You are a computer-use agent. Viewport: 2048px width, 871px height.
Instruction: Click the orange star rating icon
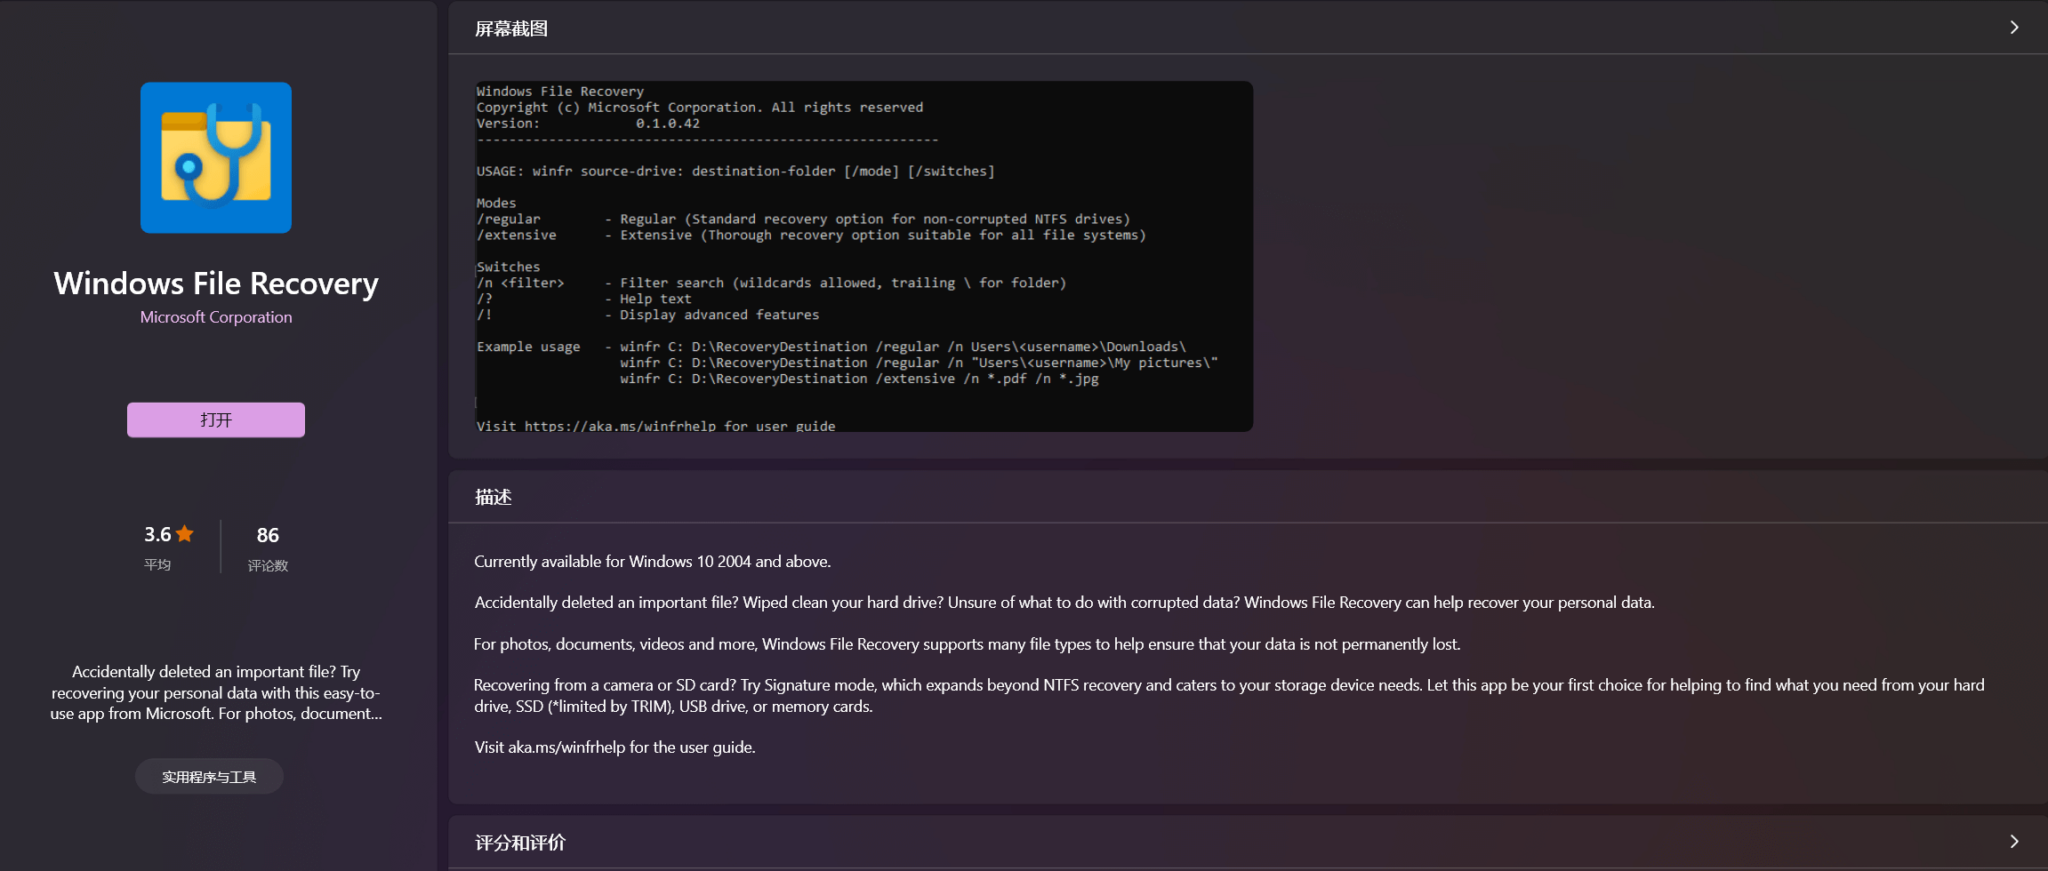[x=185, y=534]
